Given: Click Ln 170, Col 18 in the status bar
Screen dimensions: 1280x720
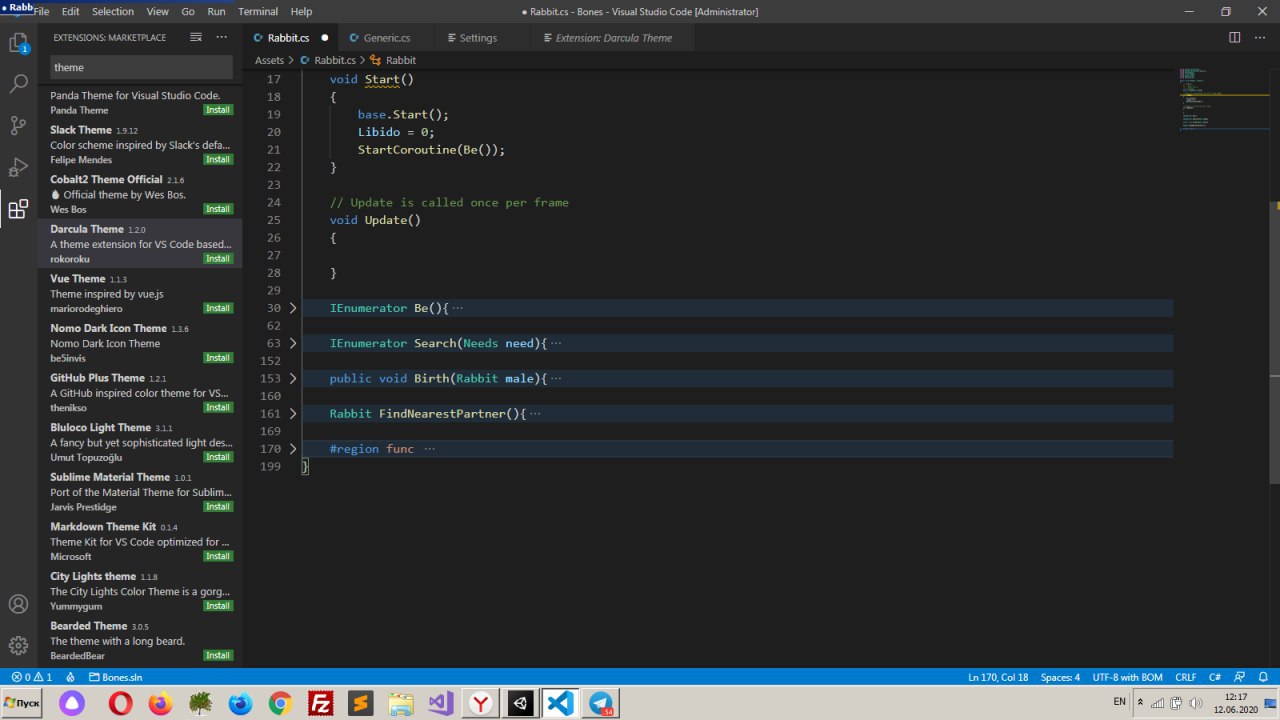Looking at the screenshot, I should point(998,677).
